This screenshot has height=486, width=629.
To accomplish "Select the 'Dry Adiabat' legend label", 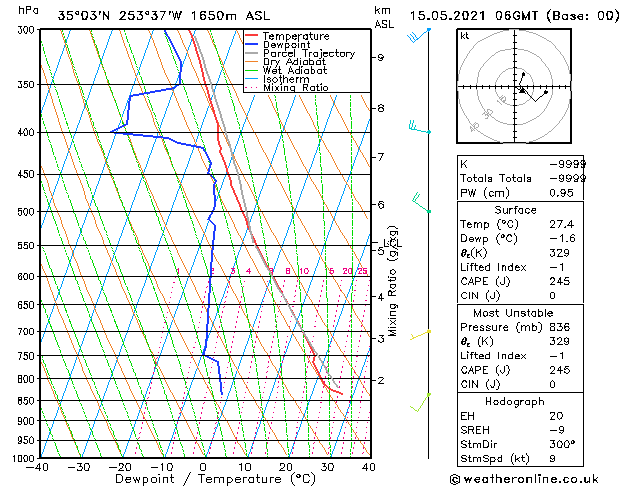I will pyautogui.click(x=294, y=62).
